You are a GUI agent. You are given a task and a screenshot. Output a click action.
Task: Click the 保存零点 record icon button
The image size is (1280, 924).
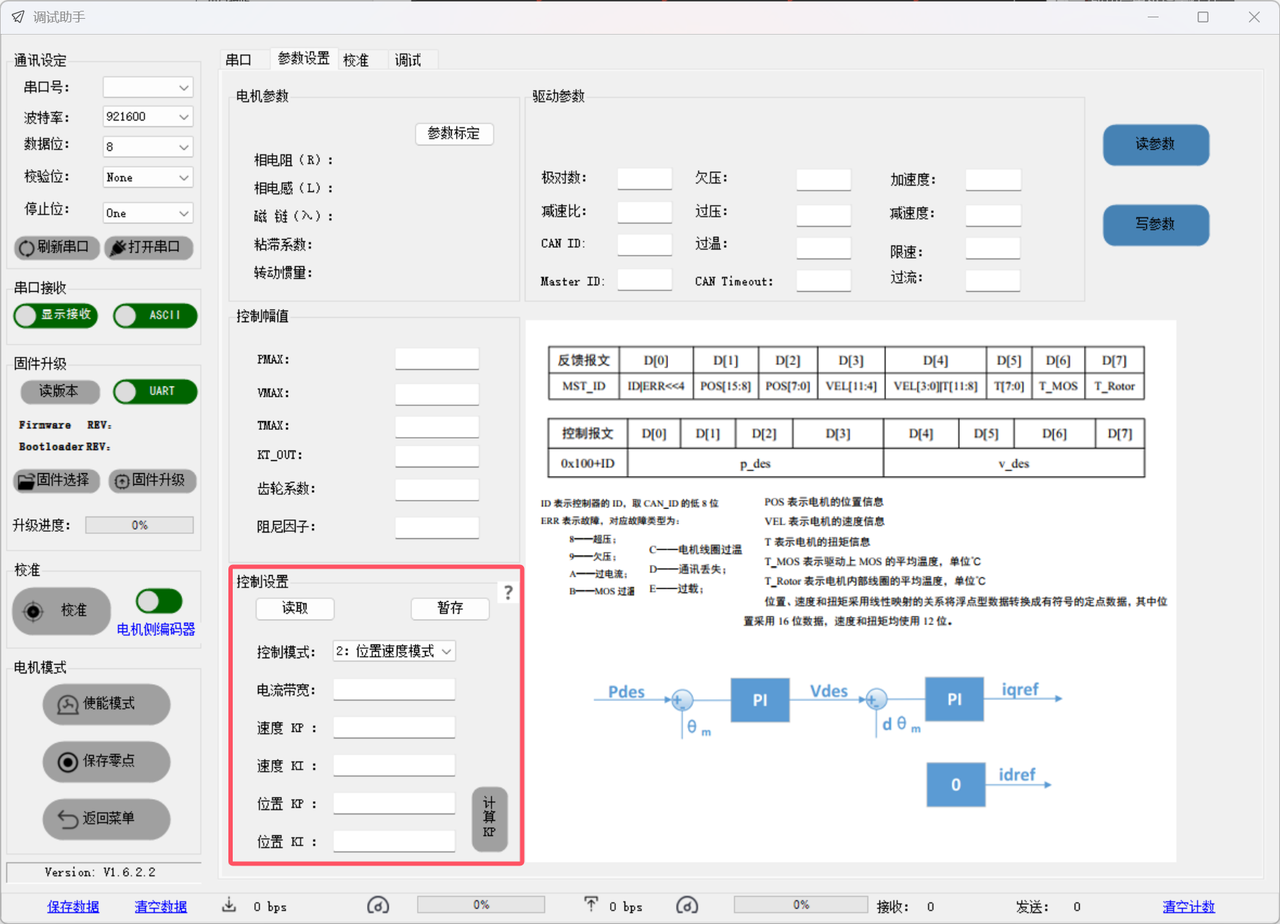coord(106,761)
